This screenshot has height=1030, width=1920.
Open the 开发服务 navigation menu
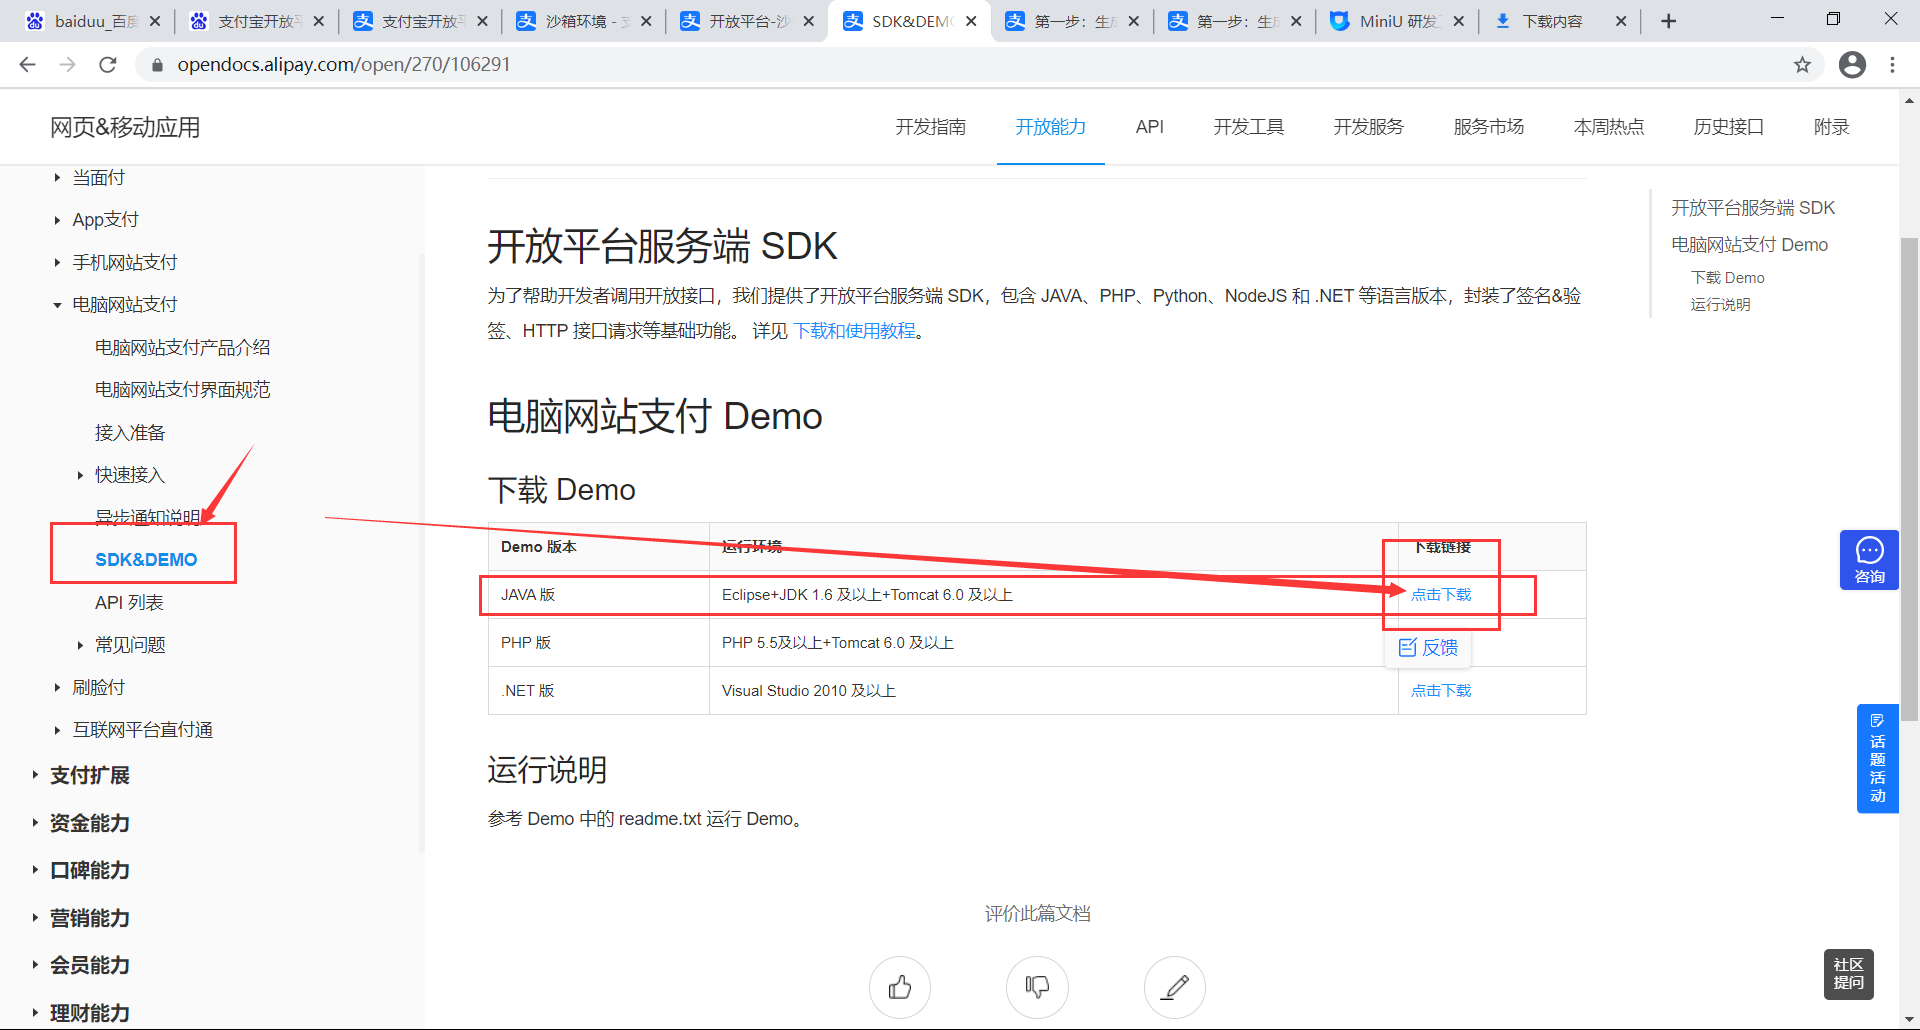(x=1369, y=127)
